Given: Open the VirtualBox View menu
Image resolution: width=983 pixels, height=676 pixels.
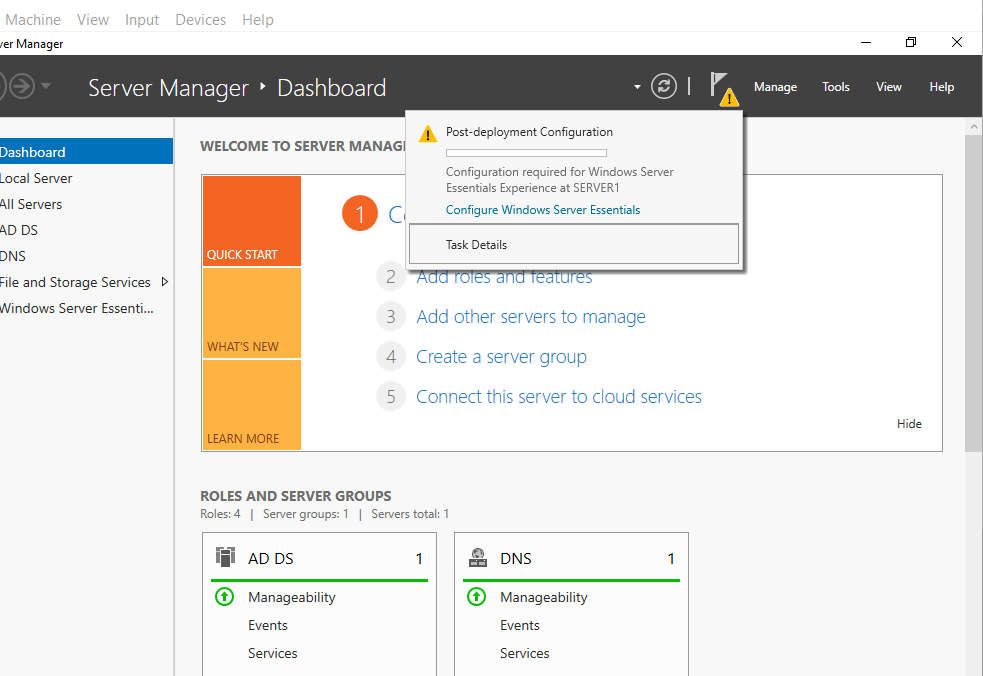Looking at the screenshot, I should click(93, 19).
